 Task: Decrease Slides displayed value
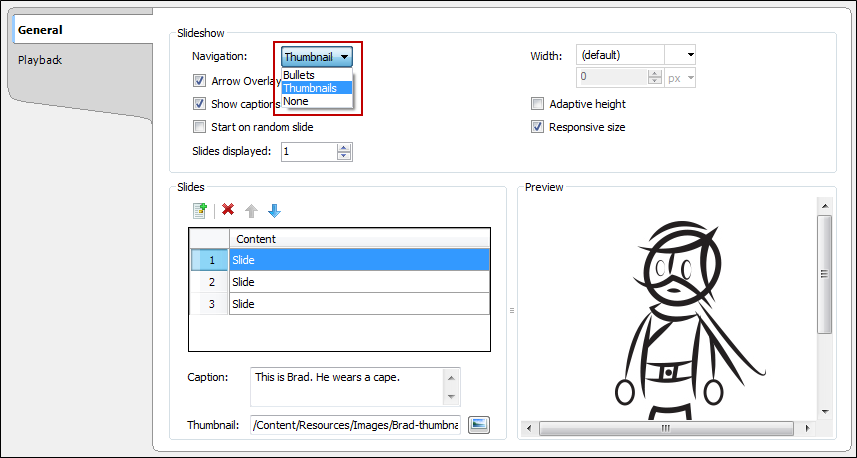[344, 156]
